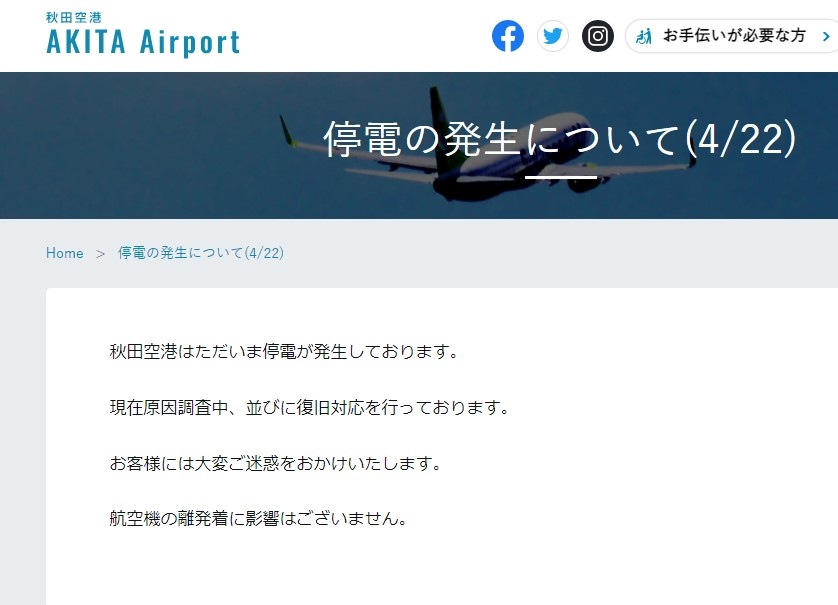Open the Twitter bird icon

coord(553,36)
